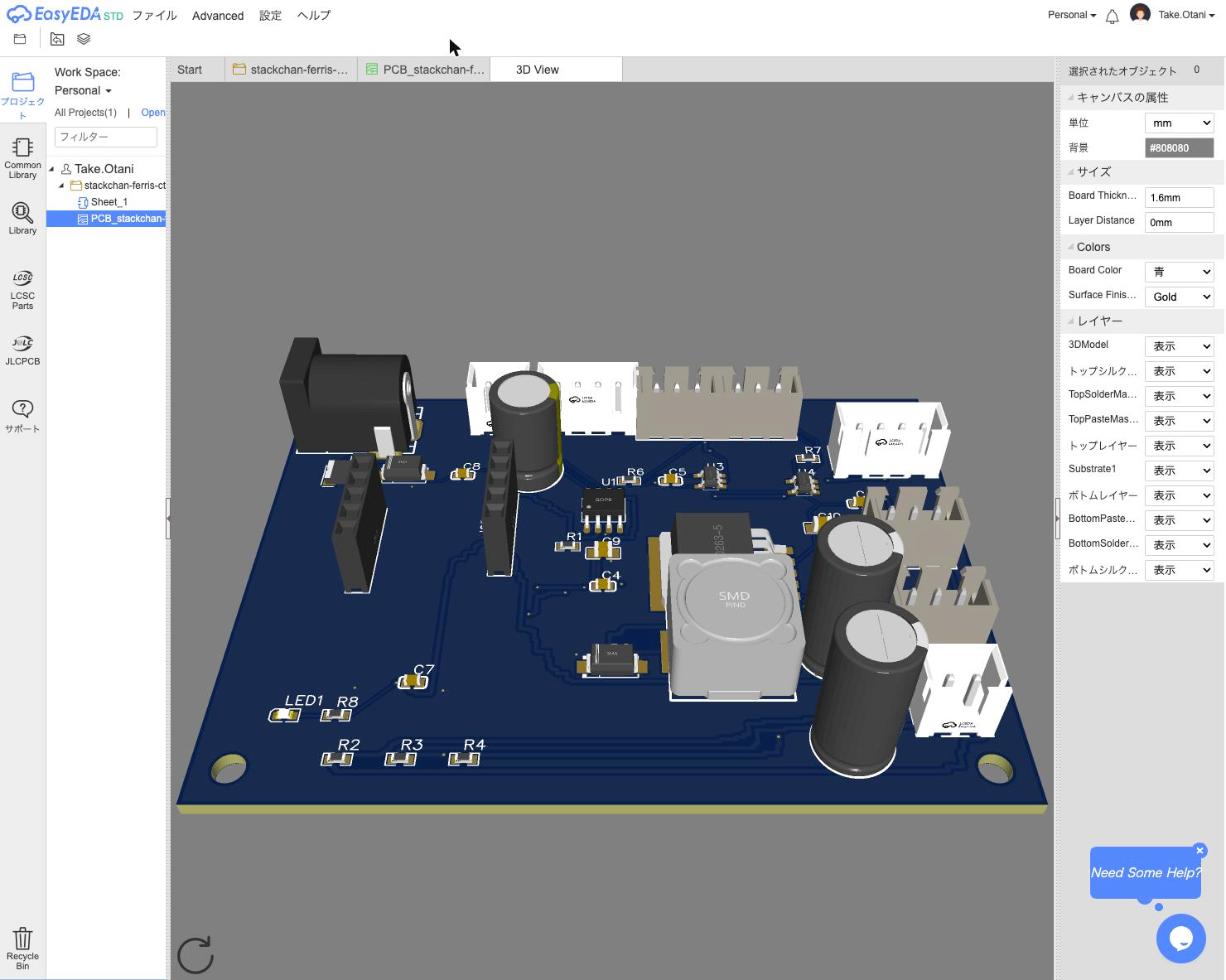The image size is (1226, 980).
Task: Close the Need Some Help popup
Action: [1200, 850]
